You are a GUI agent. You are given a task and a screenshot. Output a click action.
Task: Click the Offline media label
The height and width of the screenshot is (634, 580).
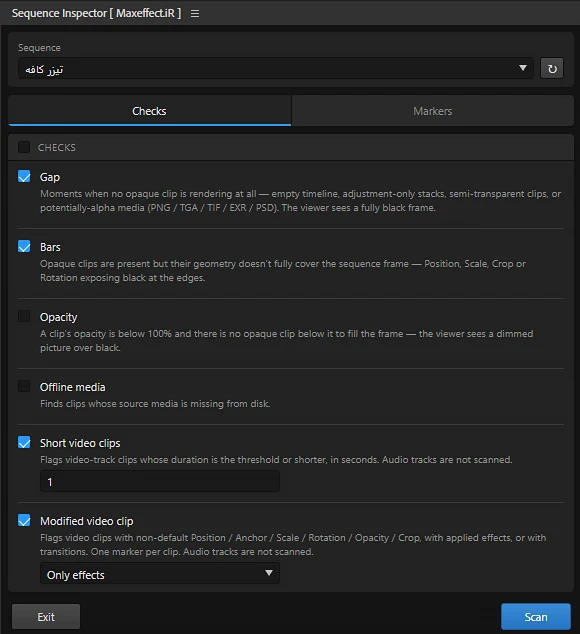tap(73, 387)
